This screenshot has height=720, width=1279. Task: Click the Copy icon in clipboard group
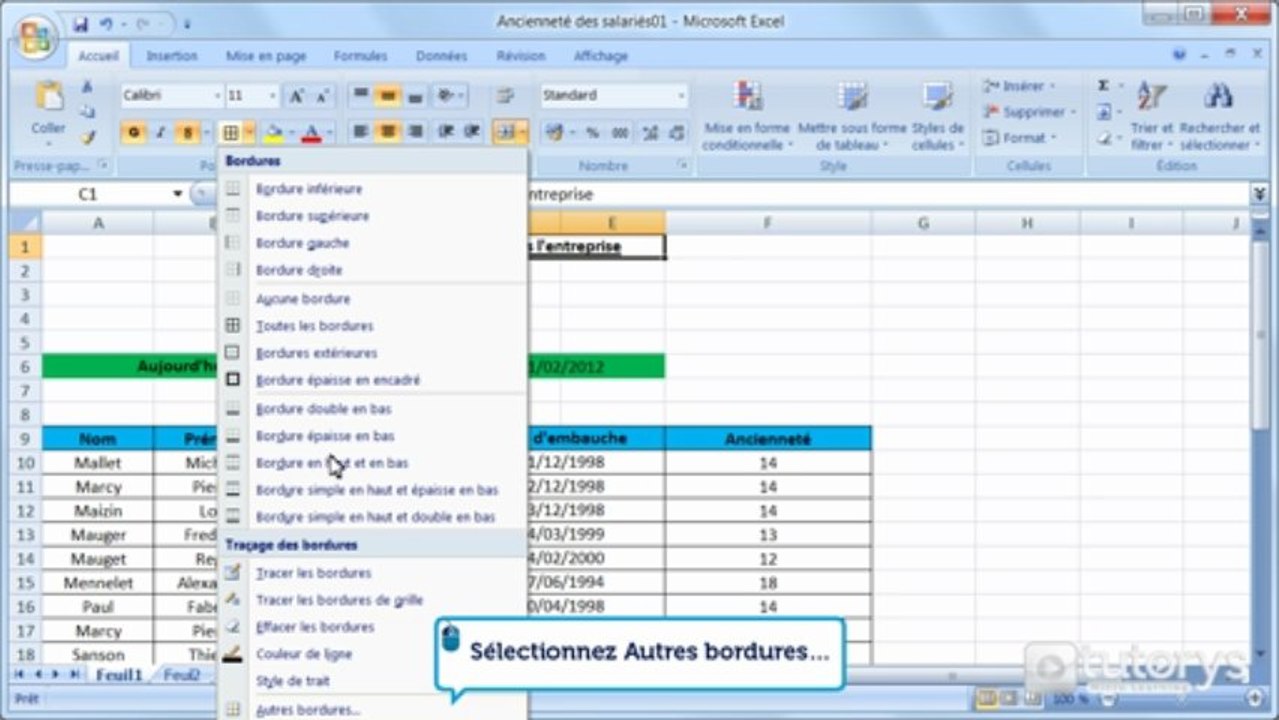pos(87,111)
